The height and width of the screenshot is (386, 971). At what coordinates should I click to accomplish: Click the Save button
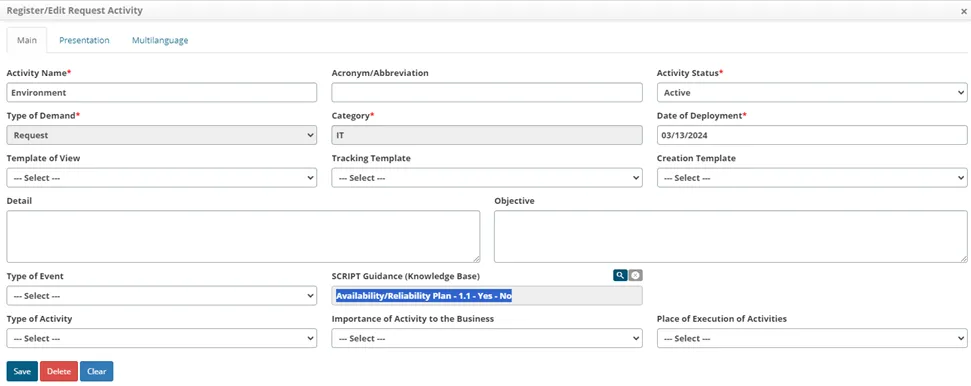click(22, 371)
